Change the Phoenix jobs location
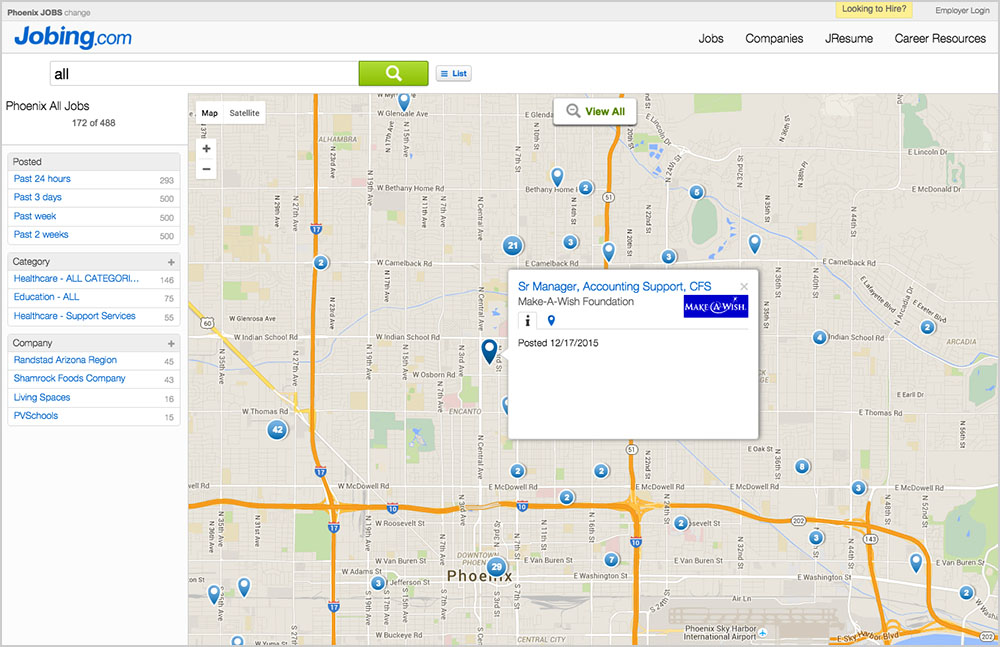 tap(77, 12)
